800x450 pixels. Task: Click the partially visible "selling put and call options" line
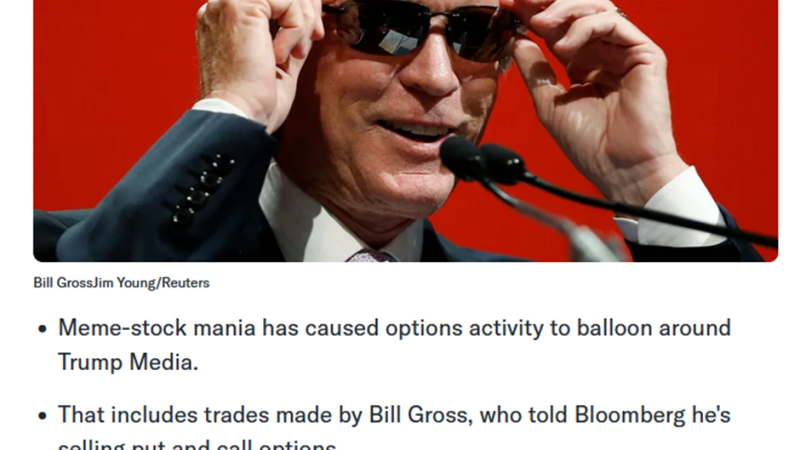[197, 444]
